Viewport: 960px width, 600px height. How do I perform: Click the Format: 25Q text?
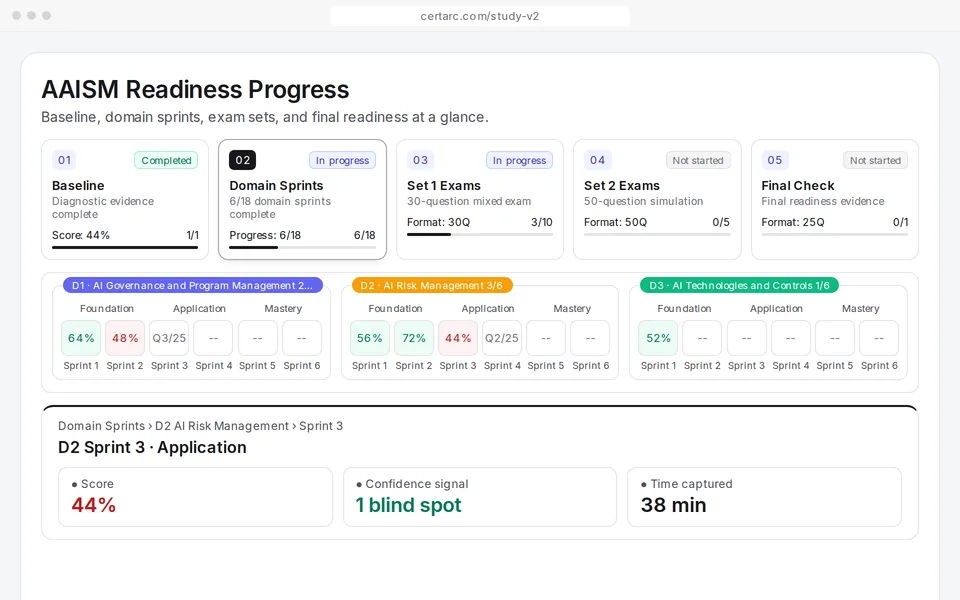(793, 222)
